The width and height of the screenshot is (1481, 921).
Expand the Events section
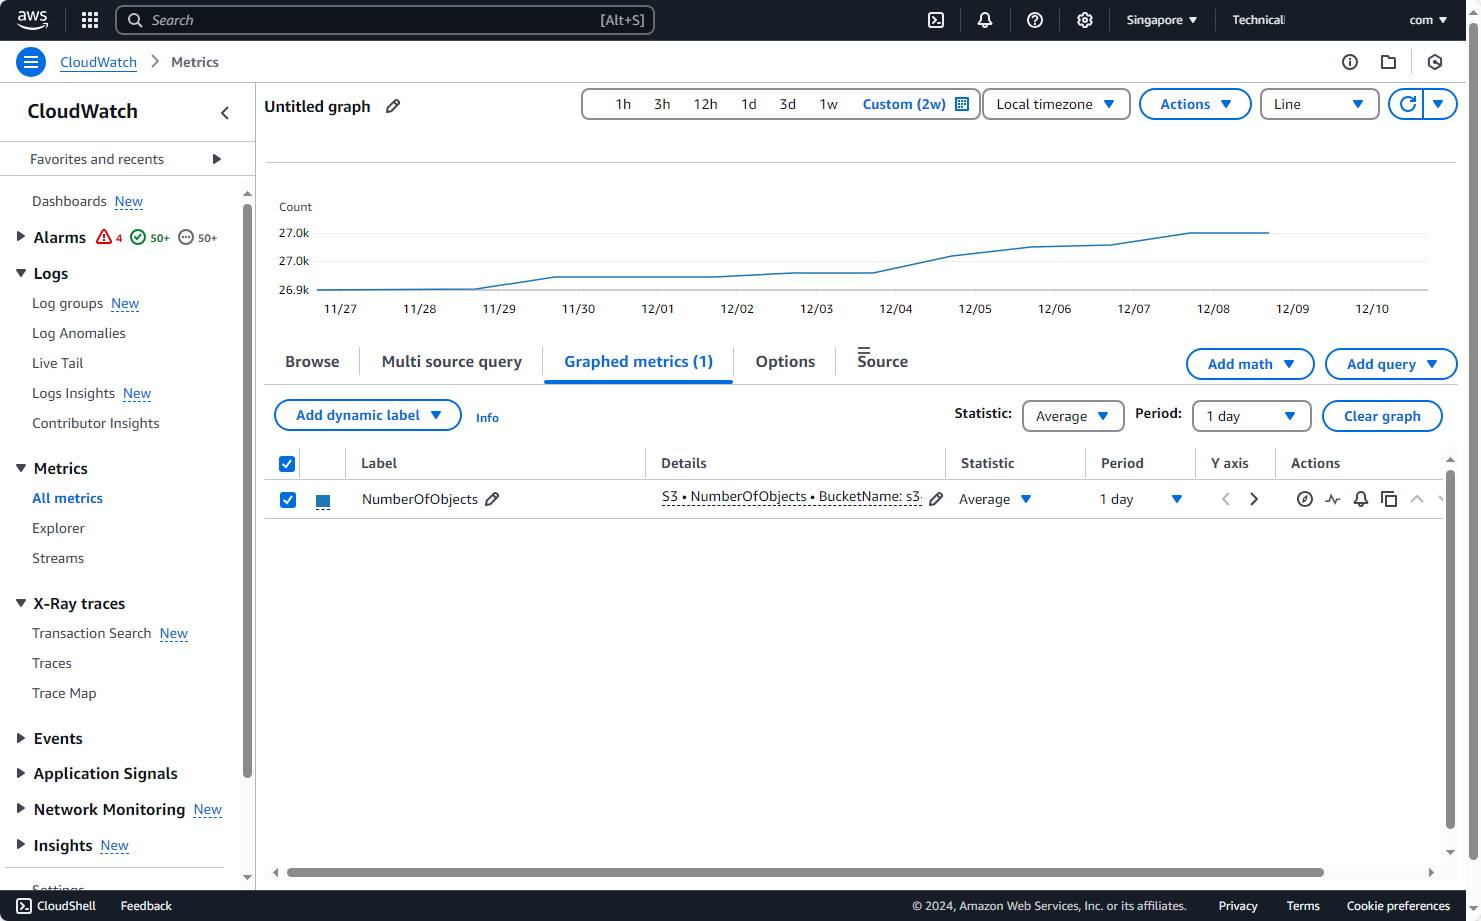pyautogui.click(x=20, y=738)
